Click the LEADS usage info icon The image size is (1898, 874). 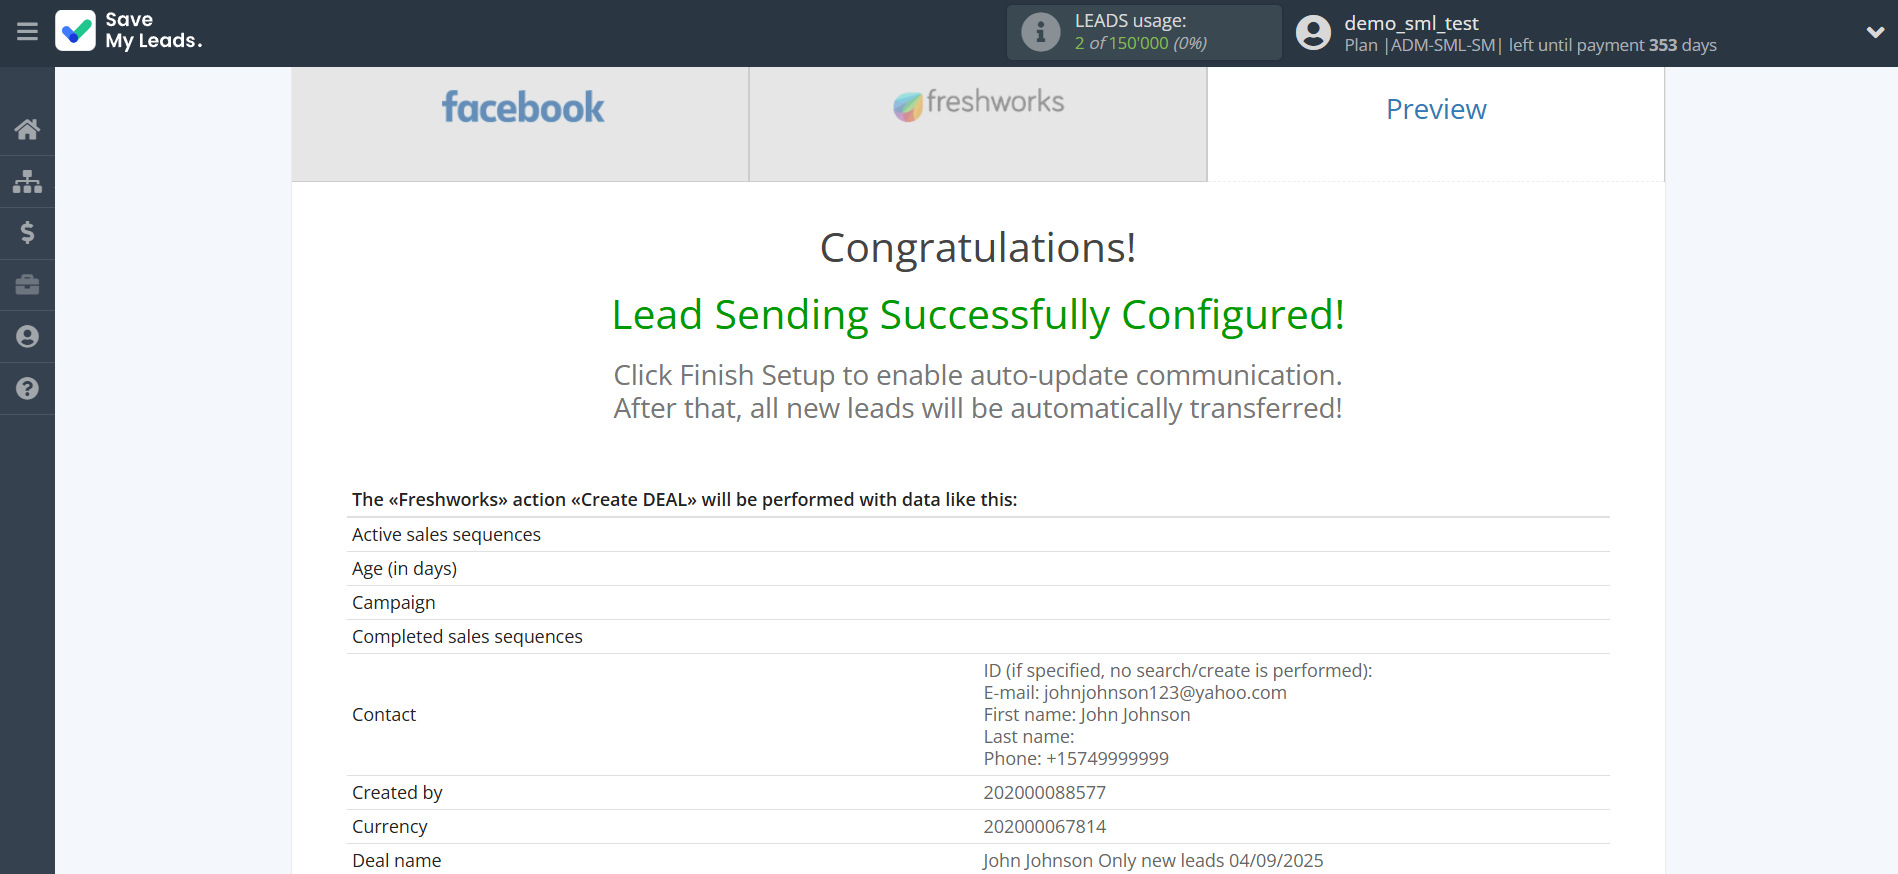pyautogui.click(x=1040, y=32)
